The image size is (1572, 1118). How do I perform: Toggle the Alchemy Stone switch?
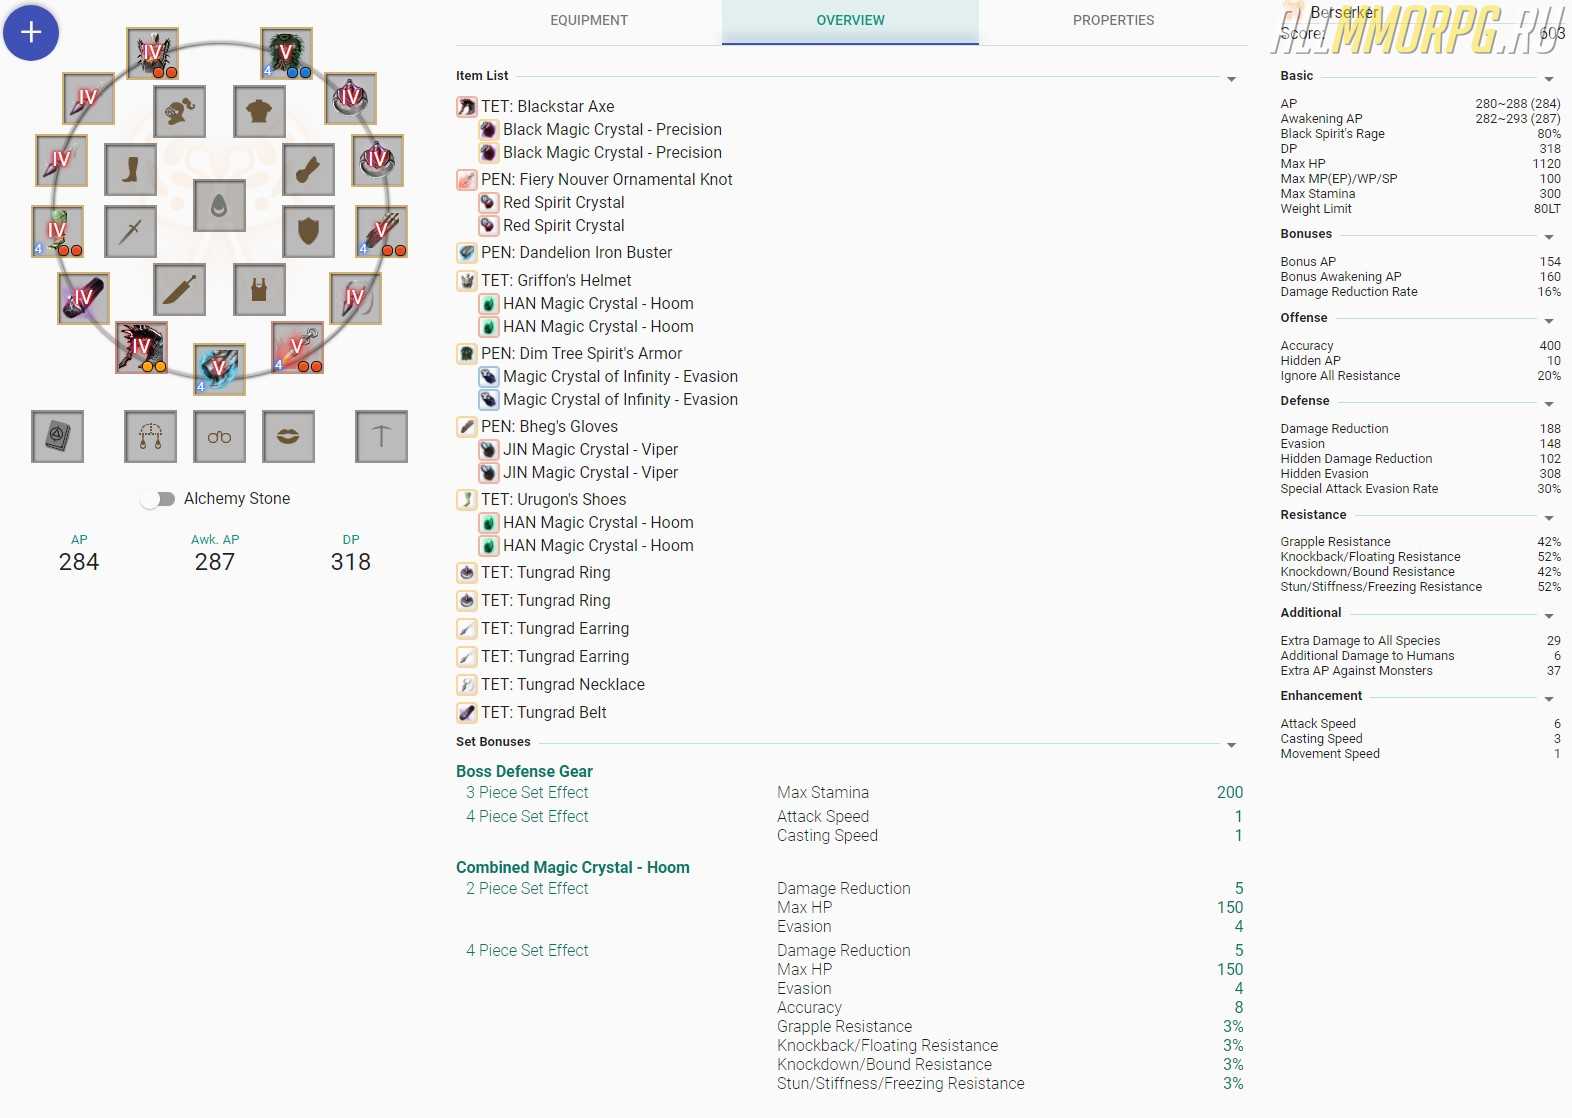158,499
